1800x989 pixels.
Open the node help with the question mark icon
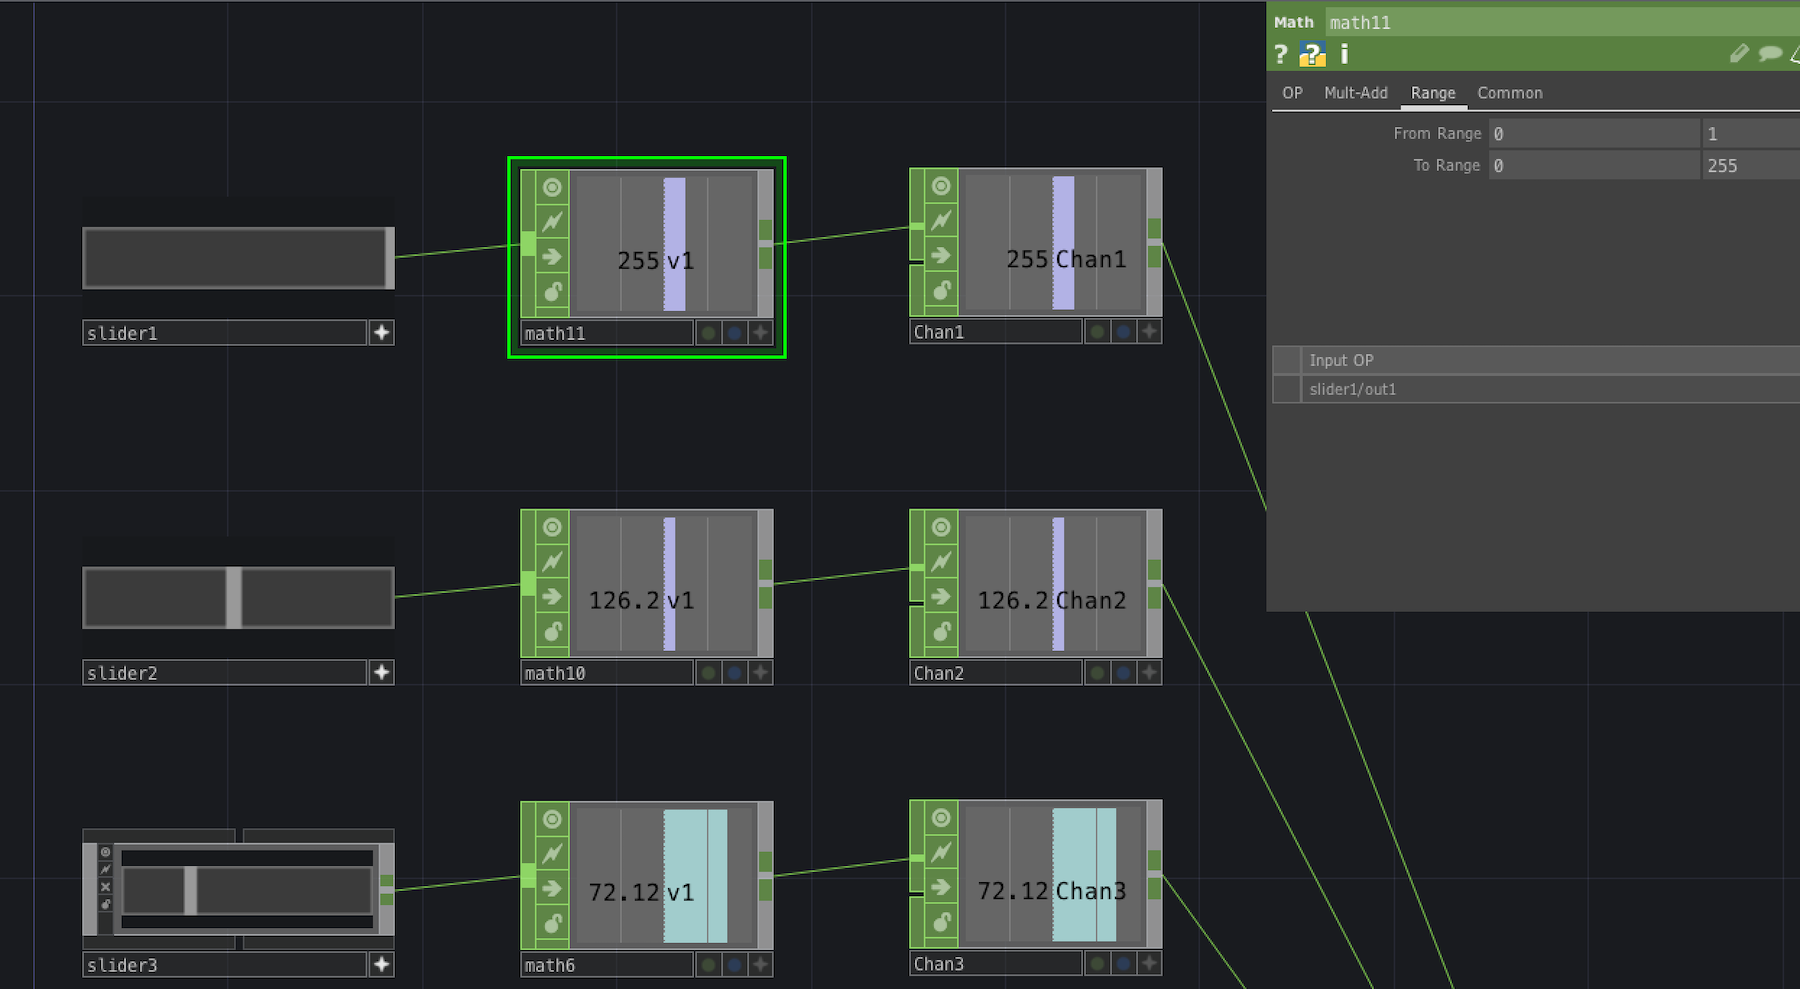(x=1281, y=54)
